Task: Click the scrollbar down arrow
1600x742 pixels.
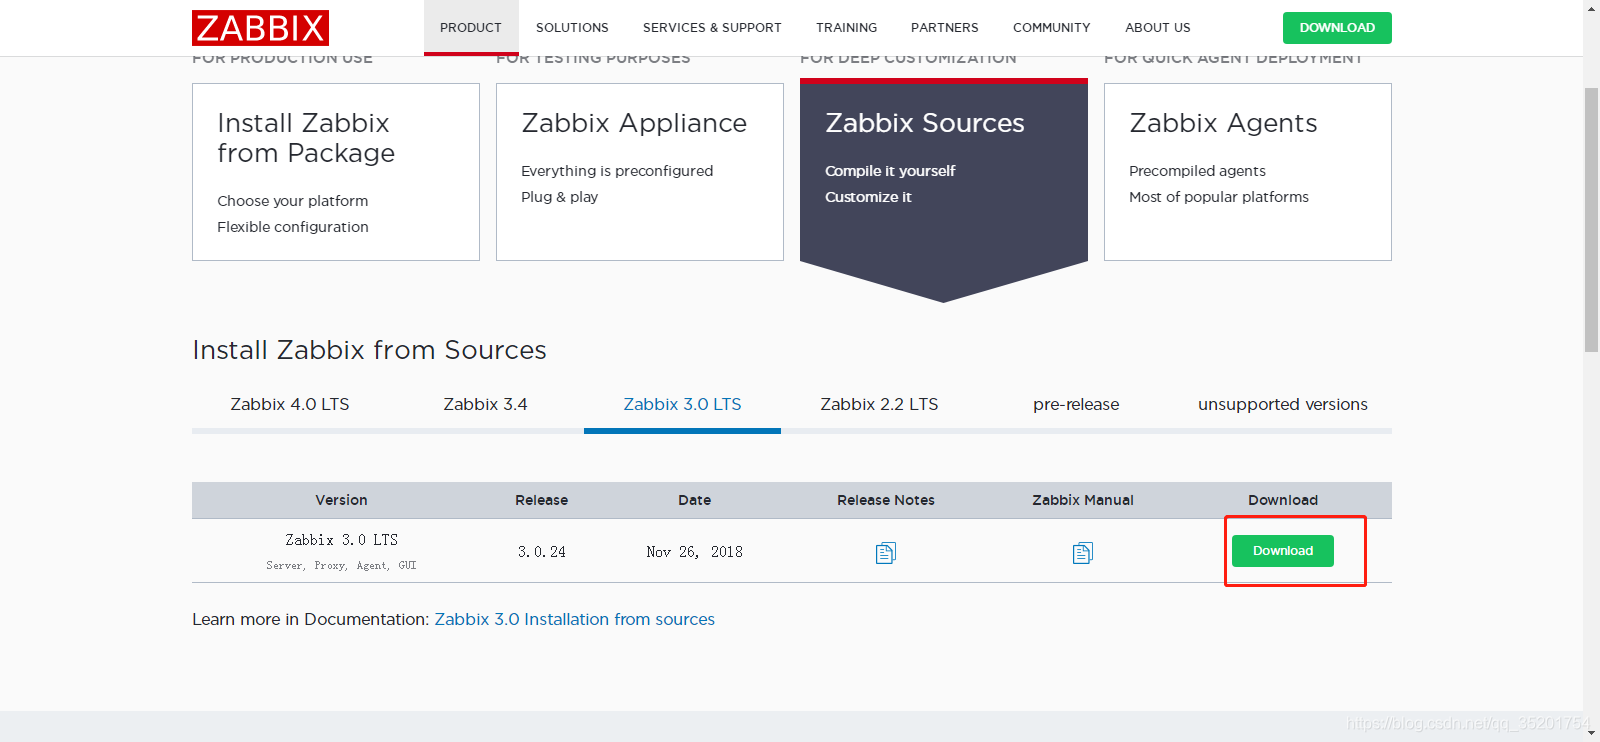Action: pyautogui.click(x=1591, y=733)
